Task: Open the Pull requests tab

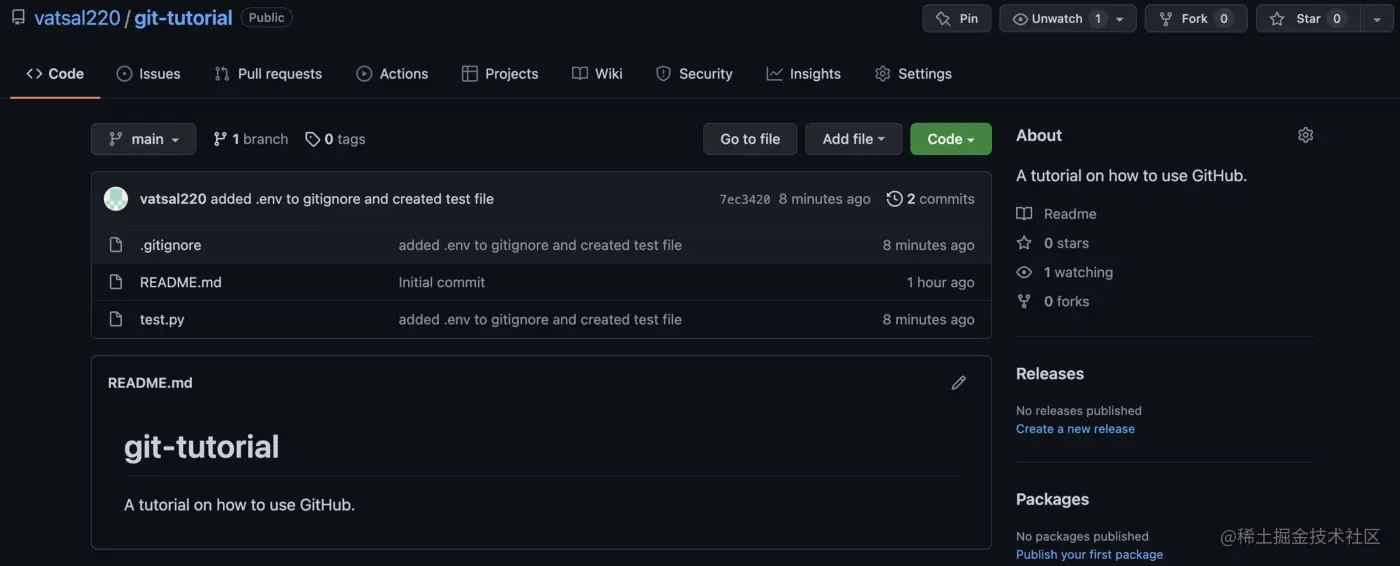Action: (268, 74)
